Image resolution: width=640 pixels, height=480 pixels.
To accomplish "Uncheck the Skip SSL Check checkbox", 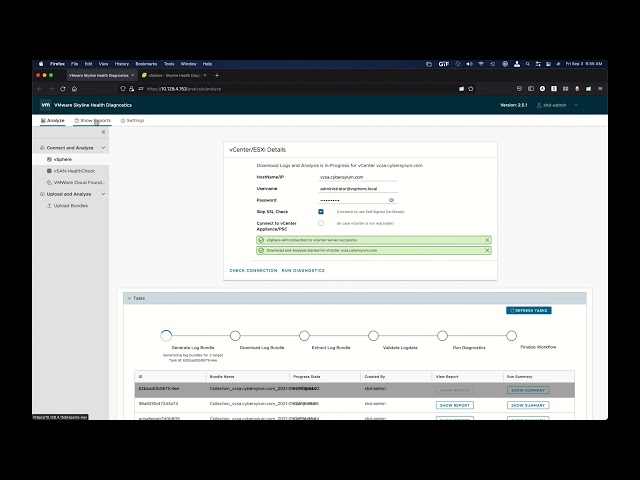I will (x=321, y=211).
